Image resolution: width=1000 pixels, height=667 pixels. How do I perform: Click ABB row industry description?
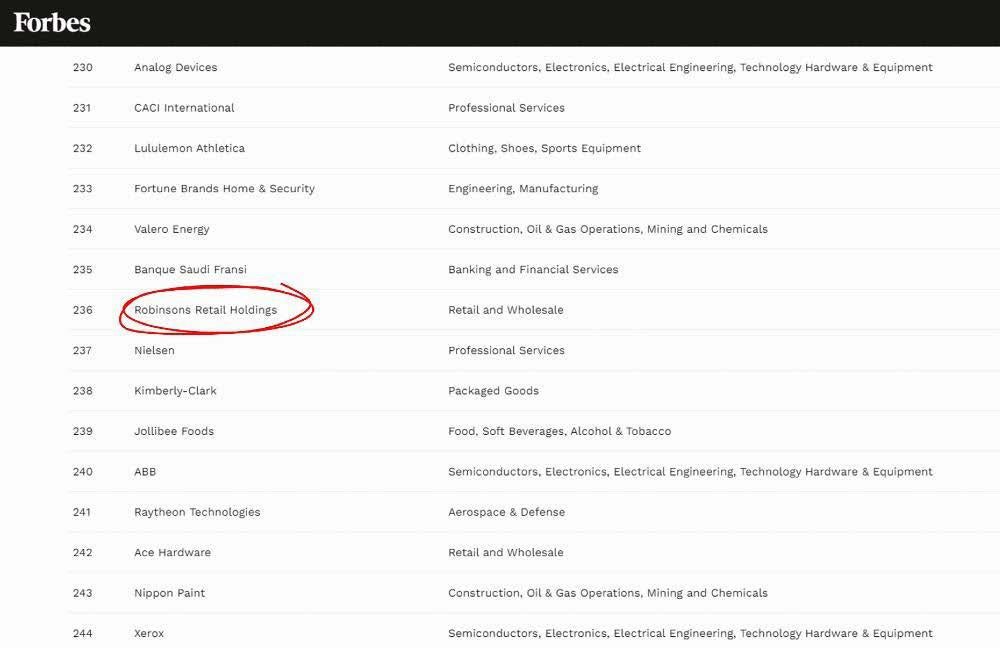coord(690,472)
